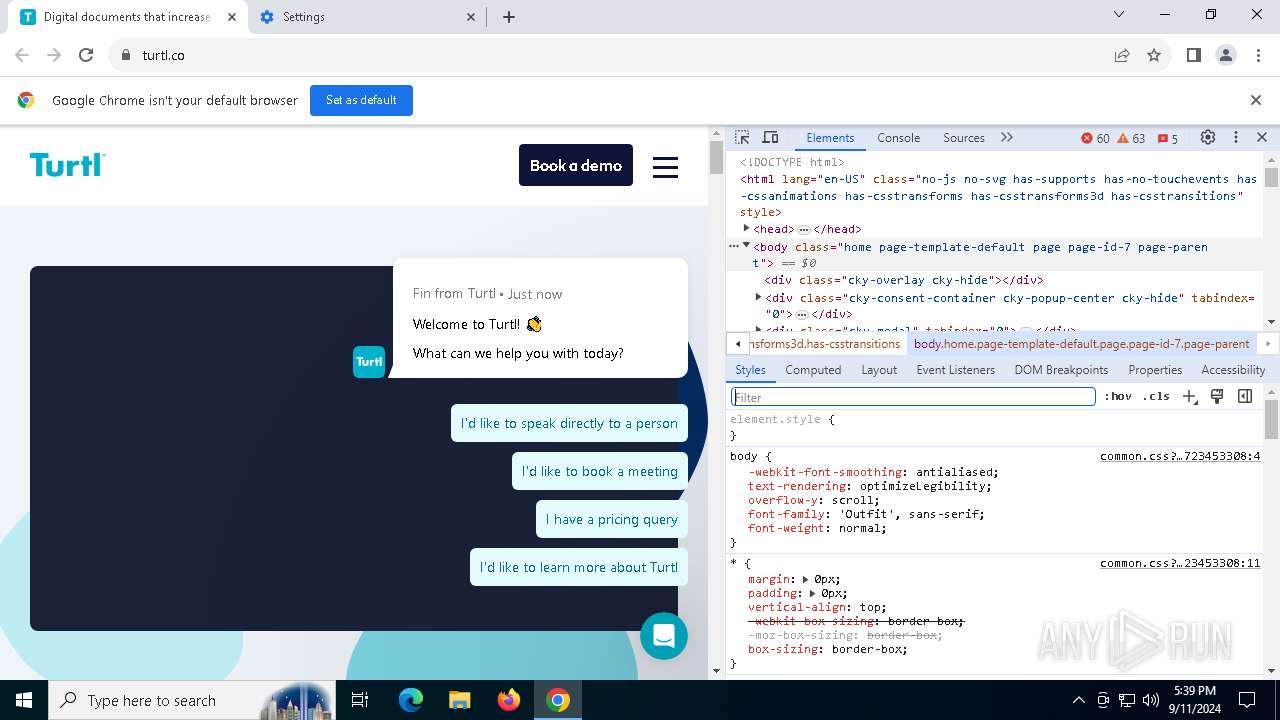Toggle the device toolbar icon
The image size is (1280, 720).
(770, 138)
